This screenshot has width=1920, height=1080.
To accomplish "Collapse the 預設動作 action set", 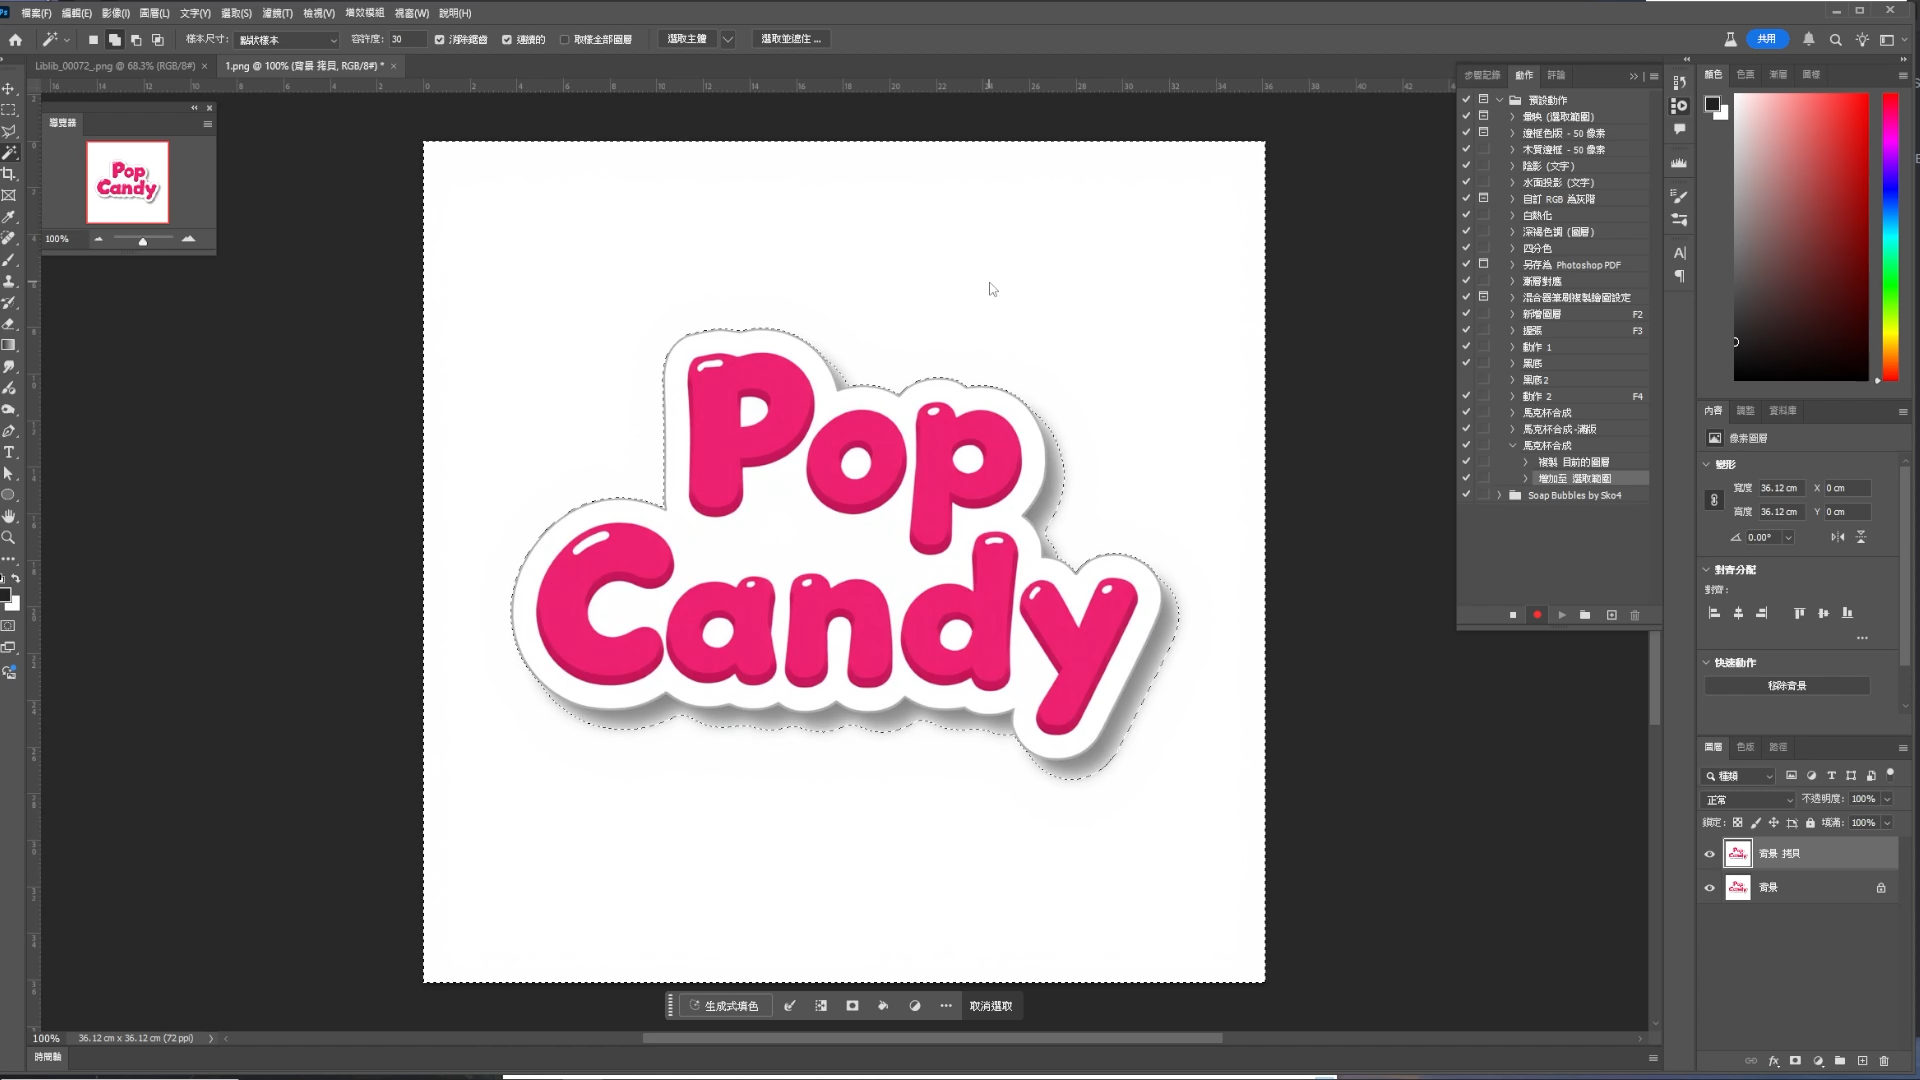I will 1499,100.
